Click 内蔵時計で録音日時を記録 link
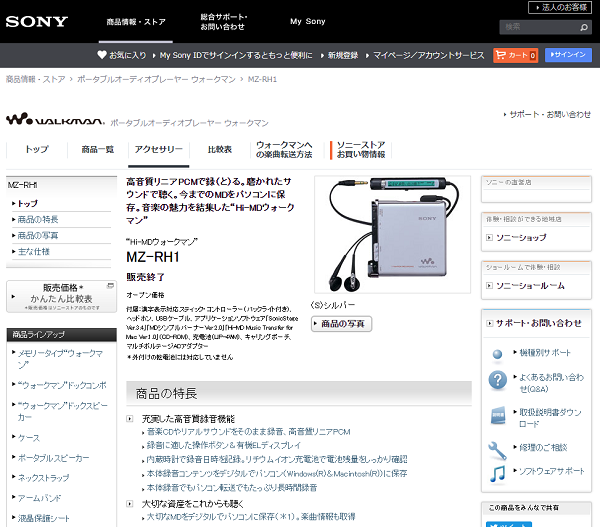 277,459
